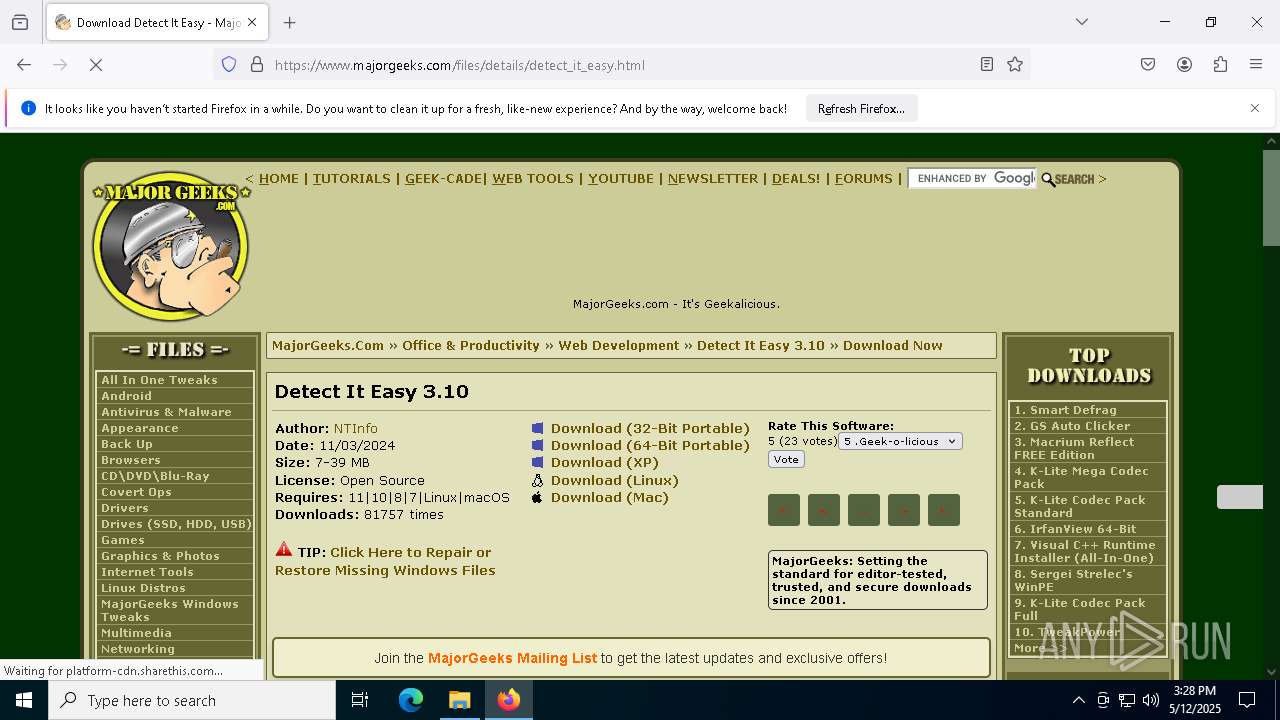Show hidden tray icons chevron
Image resolution: width=1280 pixels, height=720 pixels.
point(1078,700)
